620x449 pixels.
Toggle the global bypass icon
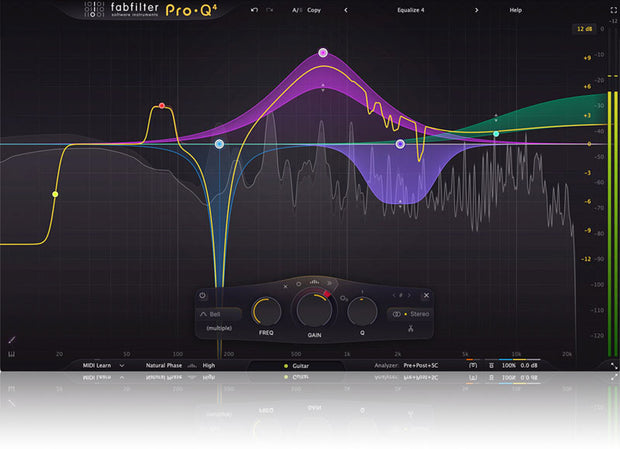pos(473,366)
